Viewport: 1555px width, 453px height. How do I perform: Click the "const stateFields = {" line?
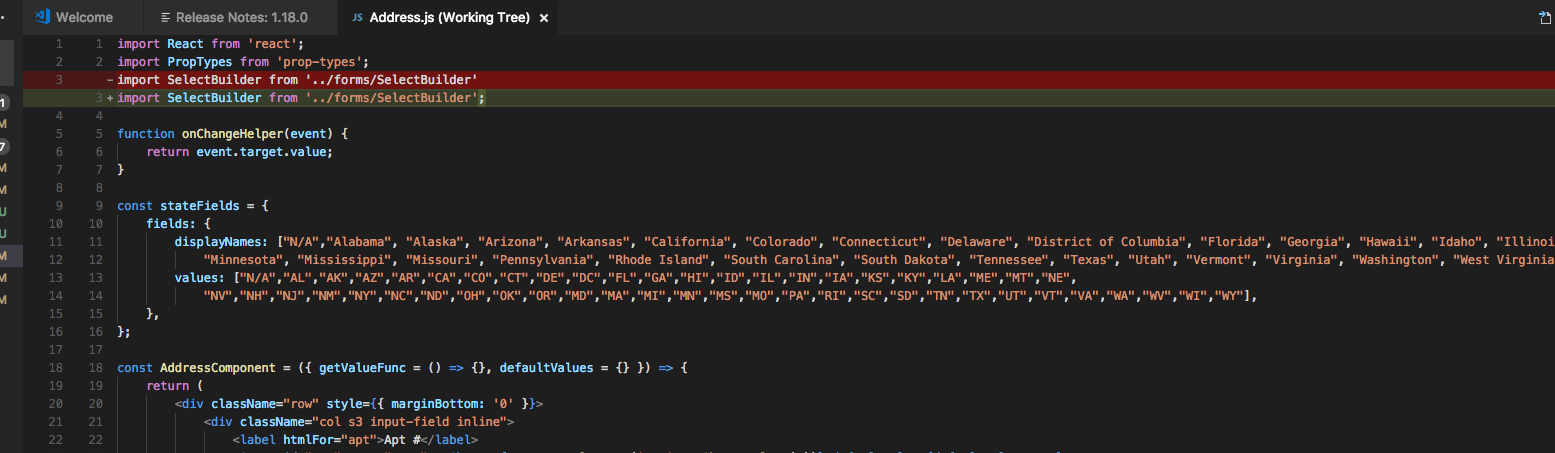[193, 205]
